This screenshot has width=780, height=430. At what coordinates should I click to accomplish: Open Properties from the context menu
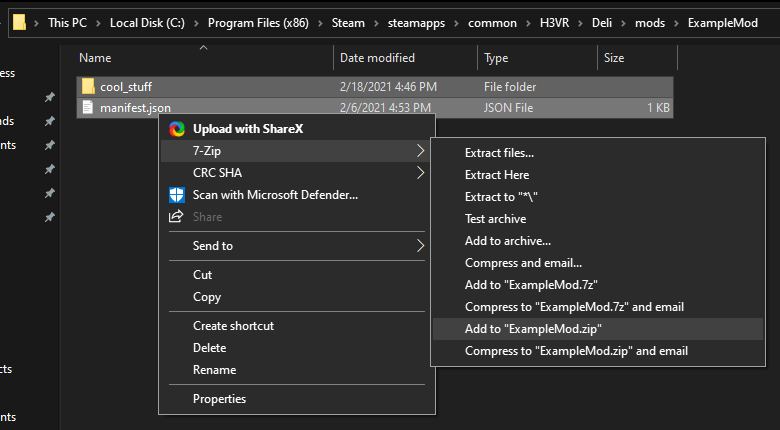(x=297, y=399)
